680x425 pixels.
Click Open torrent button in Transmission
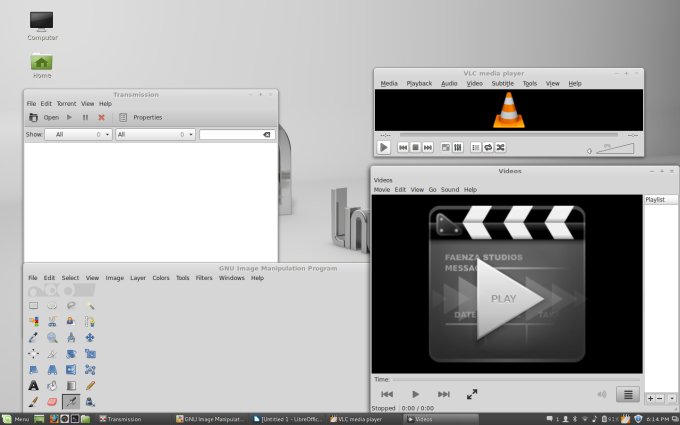(x=44, y=117)
